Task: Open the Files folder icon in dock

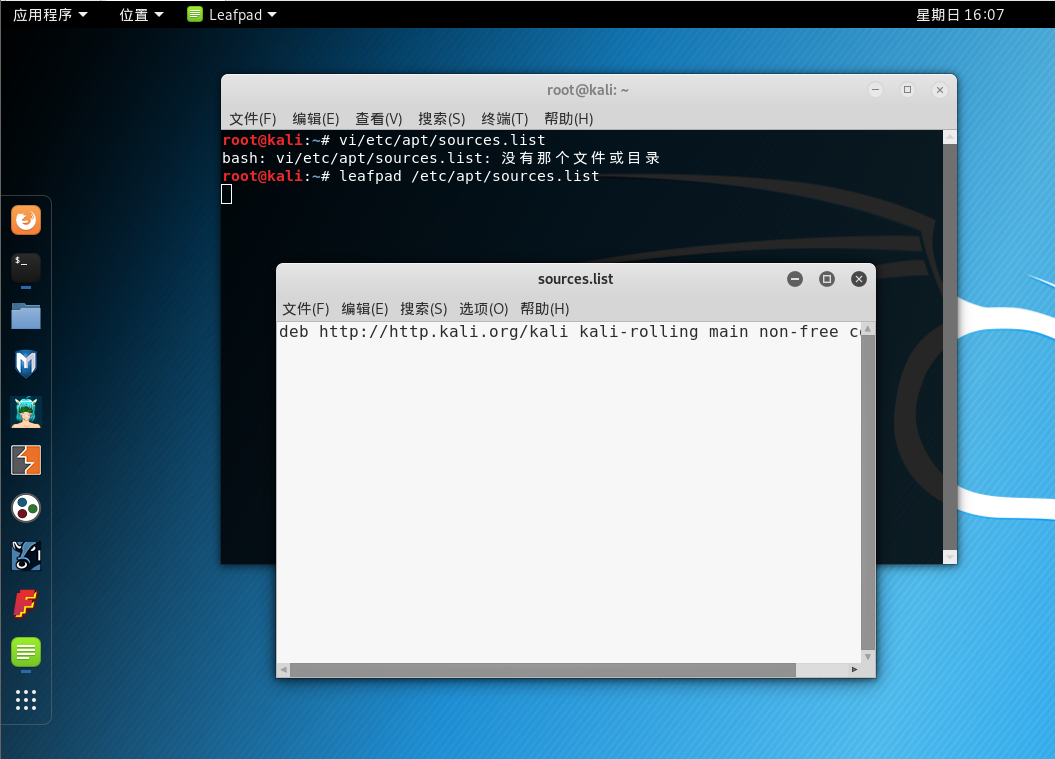Action: click(26, 316)
